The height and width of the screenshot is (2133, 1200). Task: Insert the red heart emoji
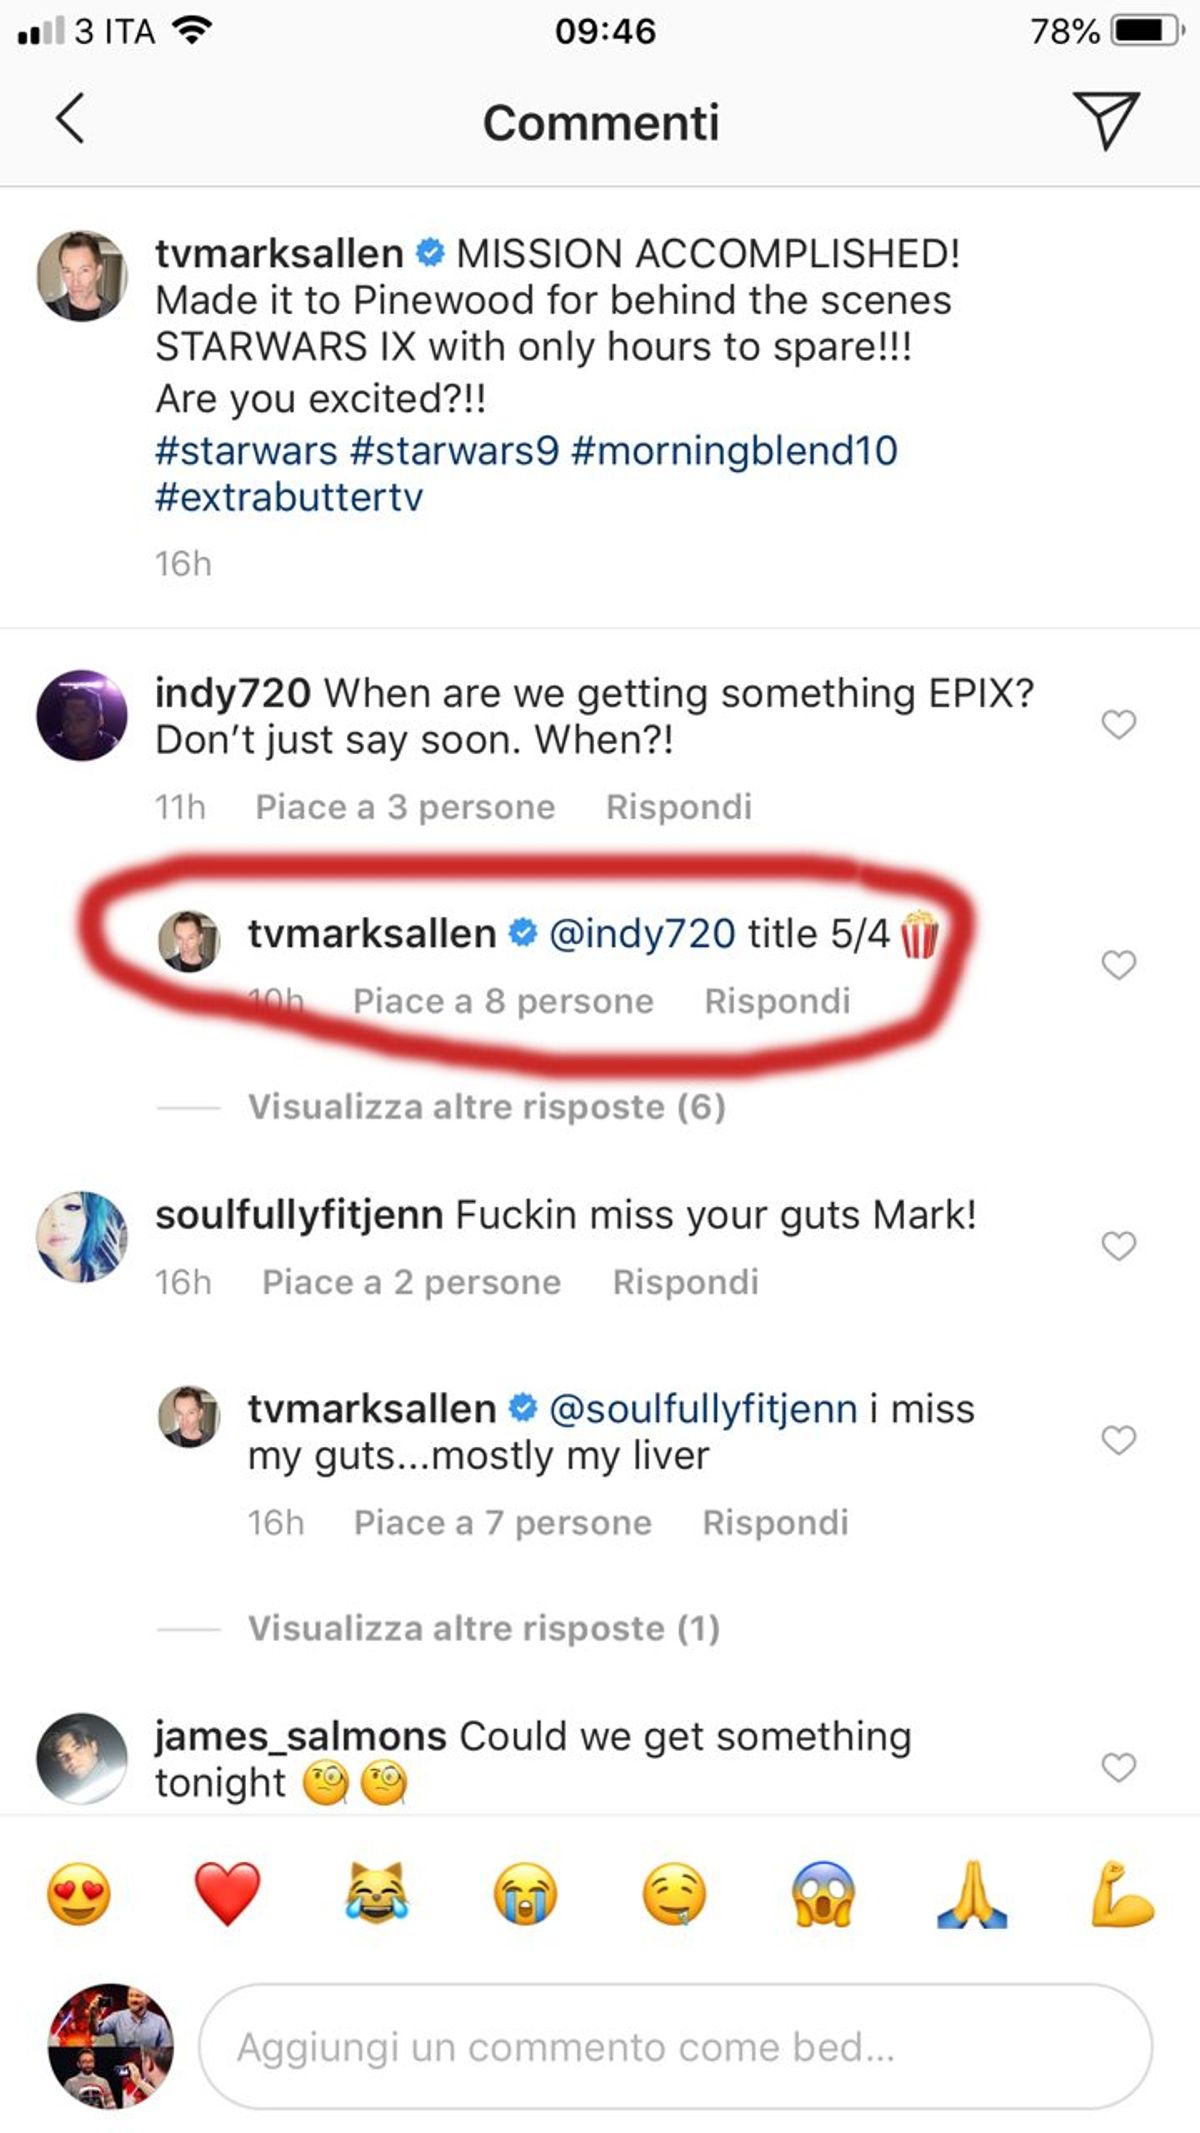pyautogui.click(x=227, y=1893)
